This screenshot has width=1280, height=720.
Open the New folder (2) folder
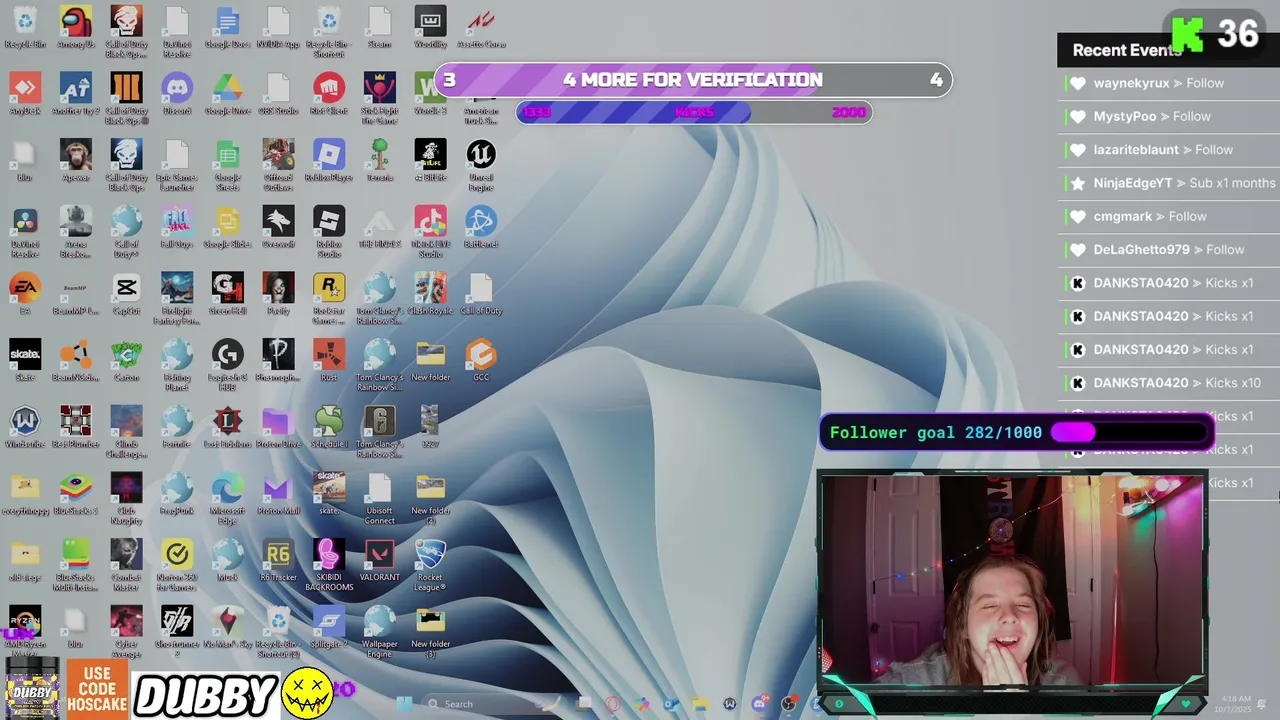[430, 498]
